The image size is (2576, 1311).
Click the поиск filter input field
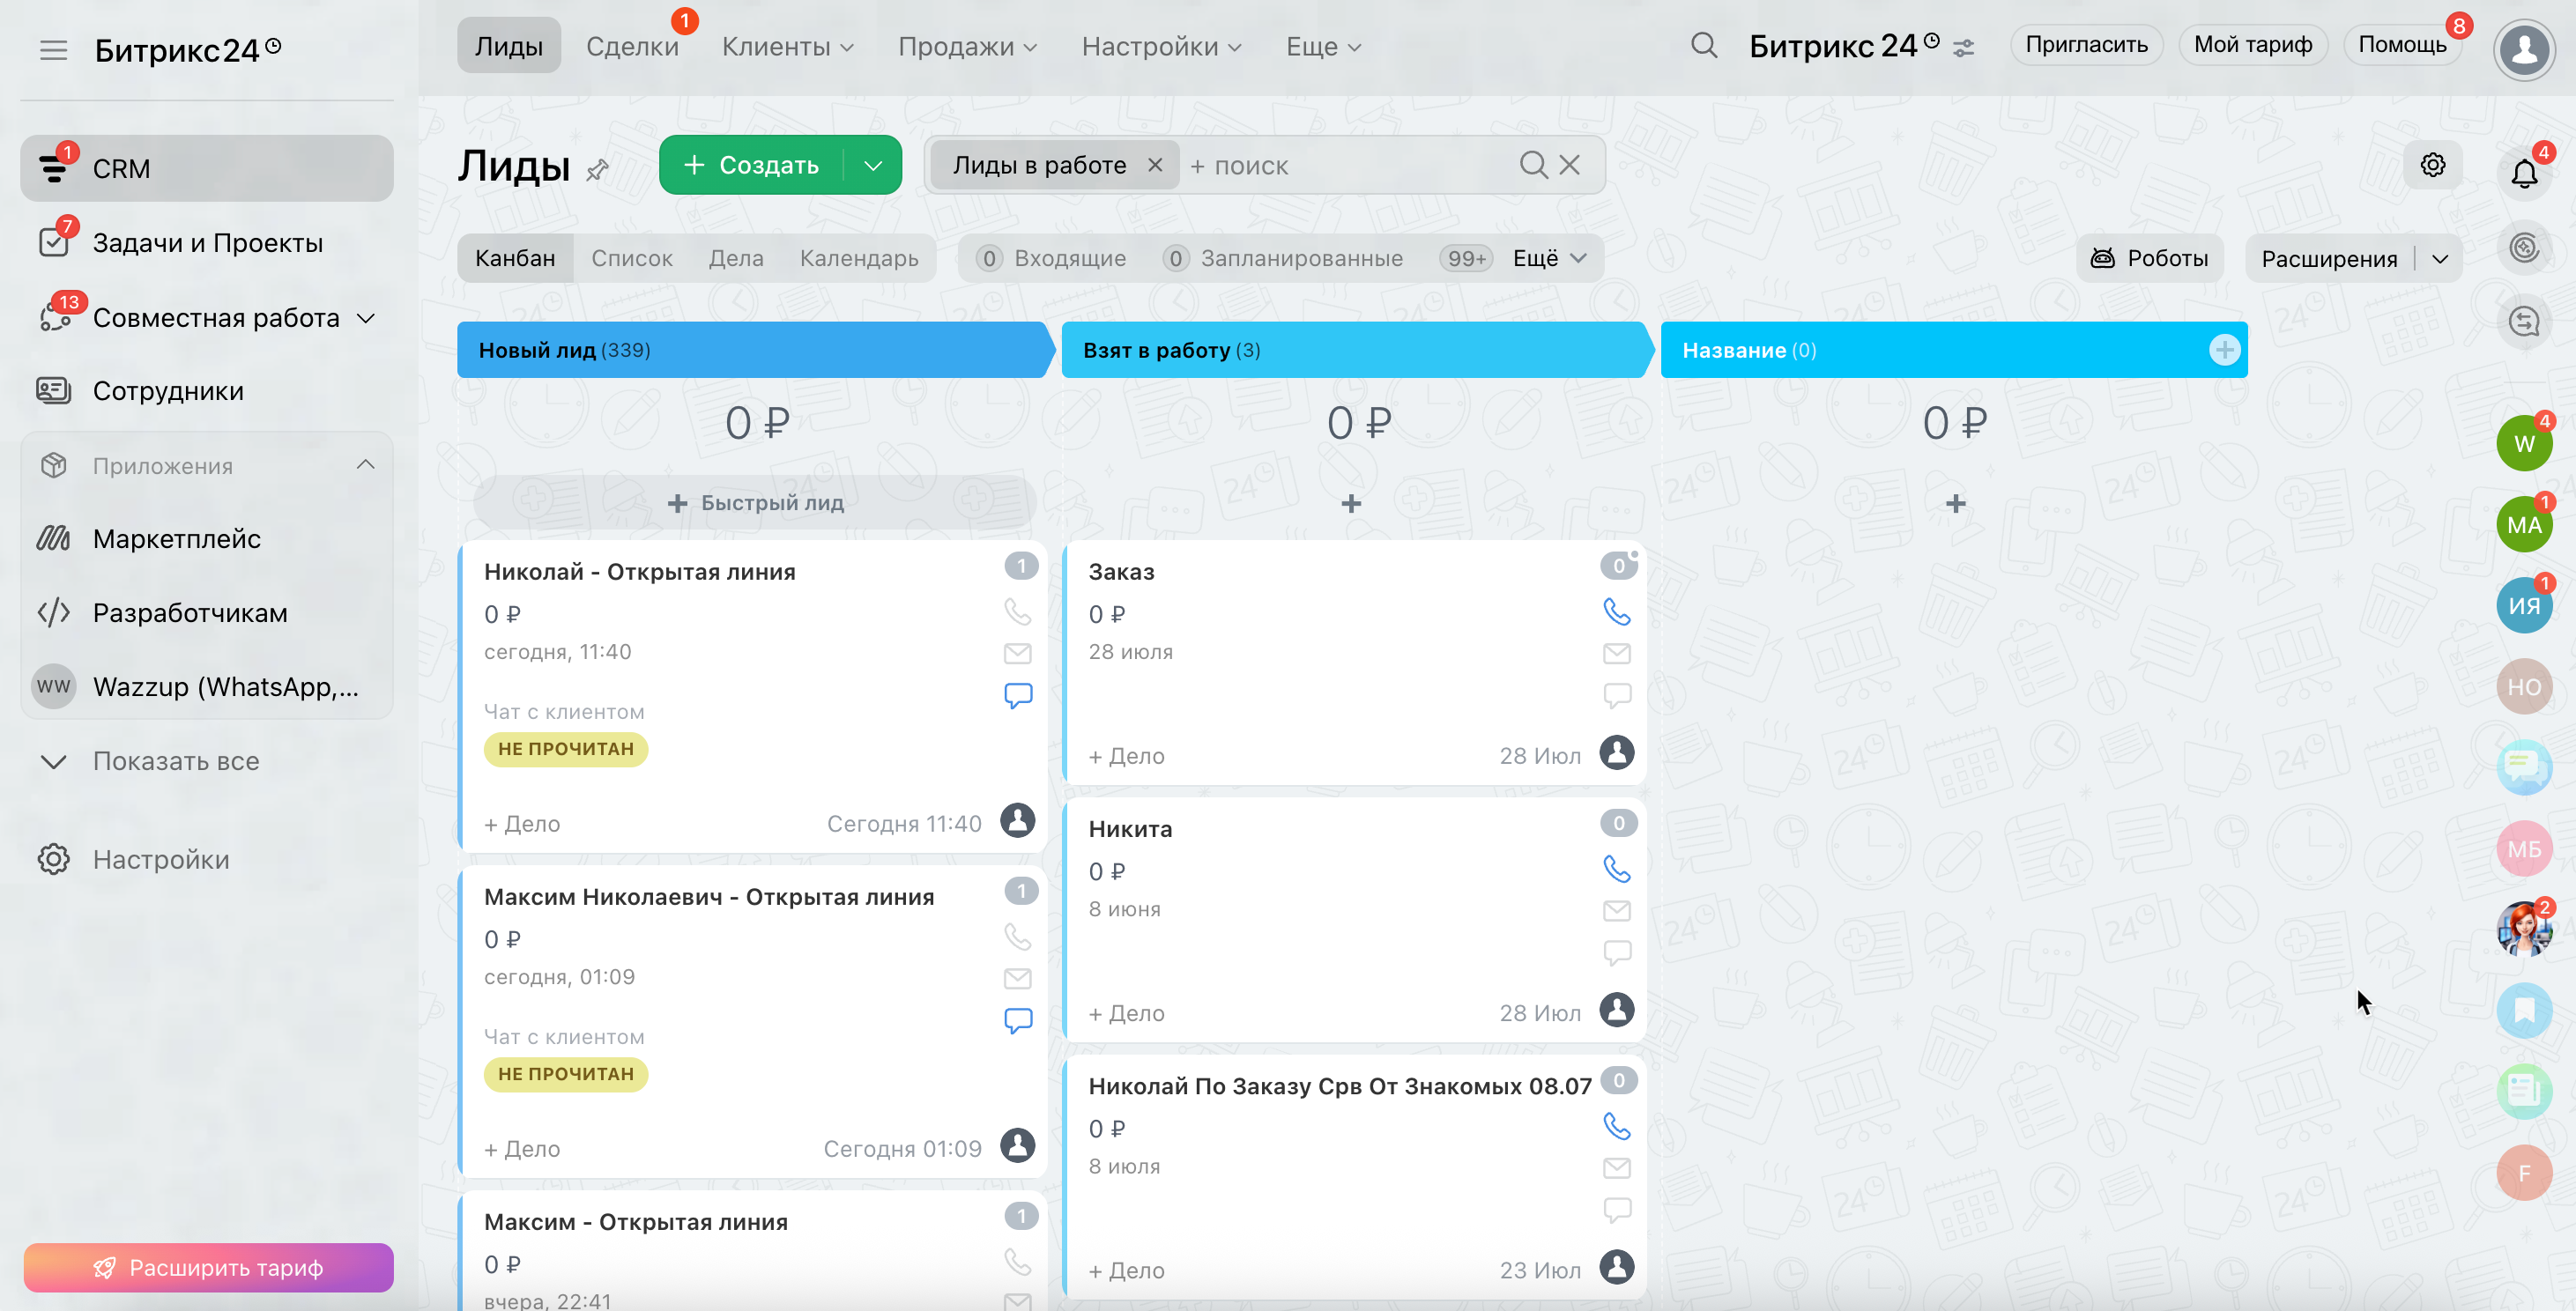pos(1350,165)
